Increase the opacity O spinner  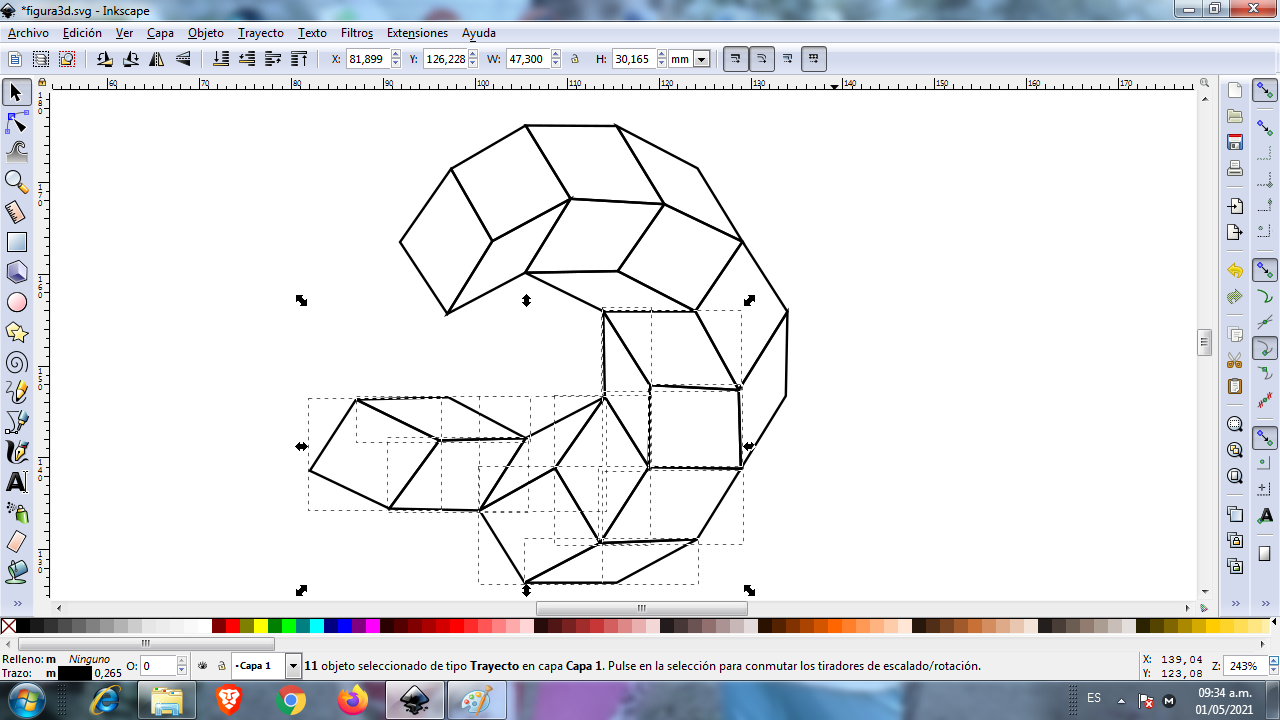point(182,661)
